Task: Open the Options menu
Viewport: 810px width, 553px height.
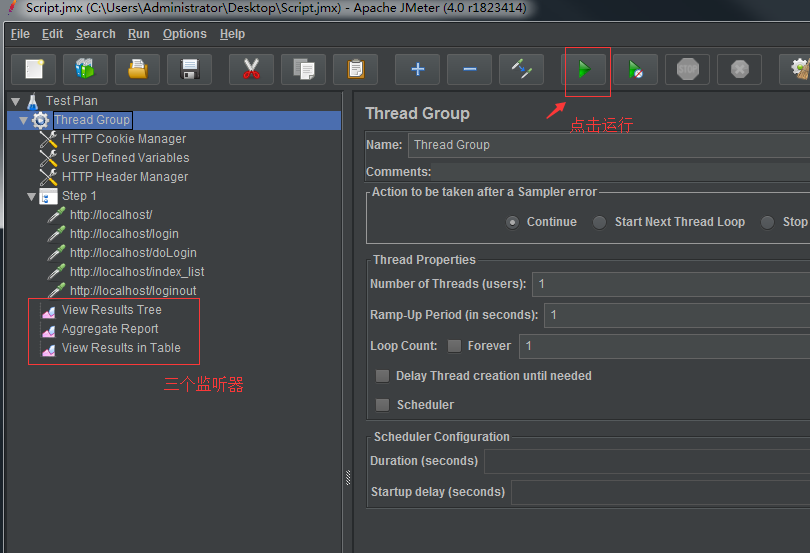Action: click(184, 34)
